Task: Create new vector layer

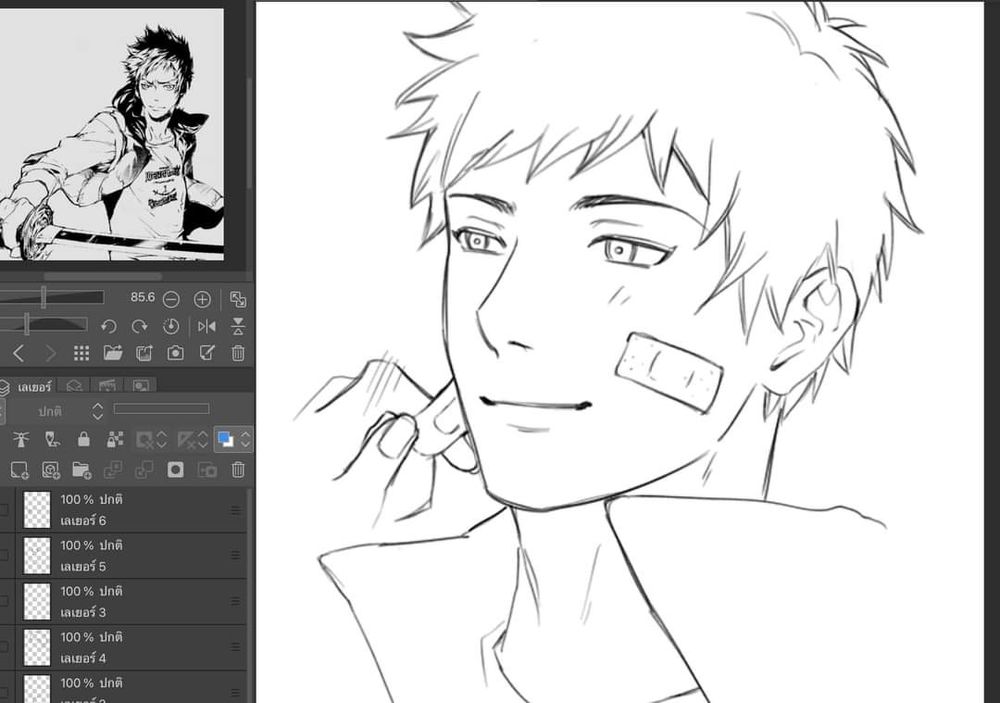Action: tap(51, 470)
